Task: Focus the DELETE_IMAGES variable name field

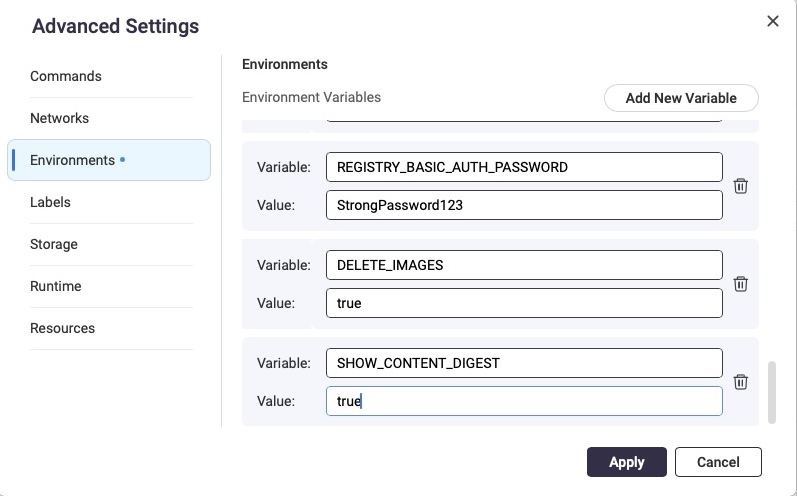Action: point(524,265)
